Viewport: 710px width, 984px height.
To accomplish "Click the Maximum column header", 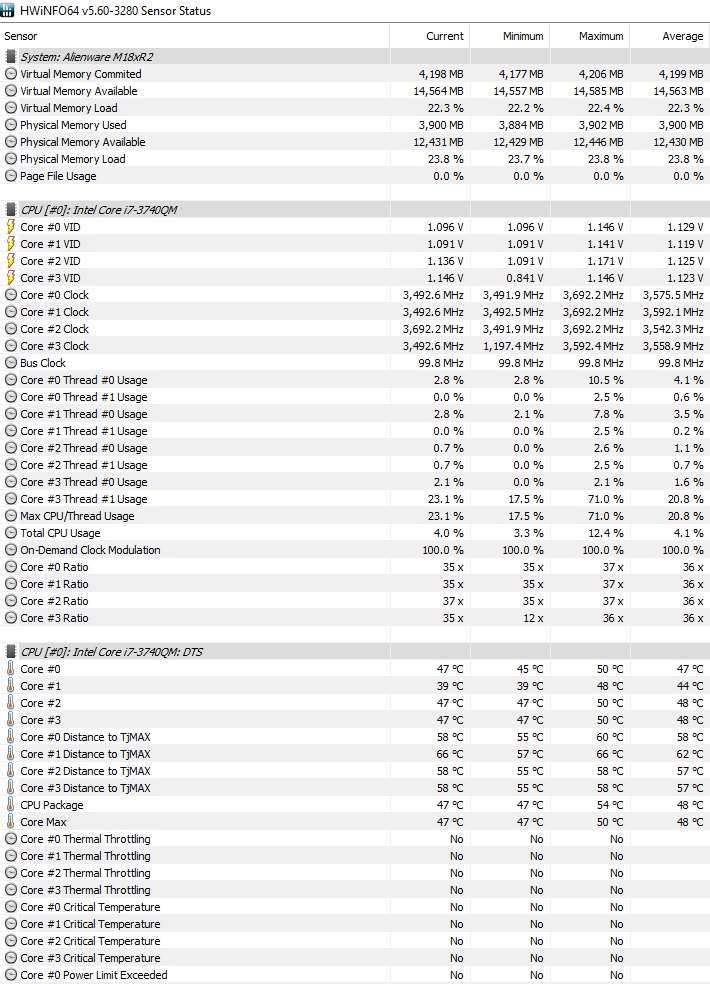I will [x=590, y=36].
